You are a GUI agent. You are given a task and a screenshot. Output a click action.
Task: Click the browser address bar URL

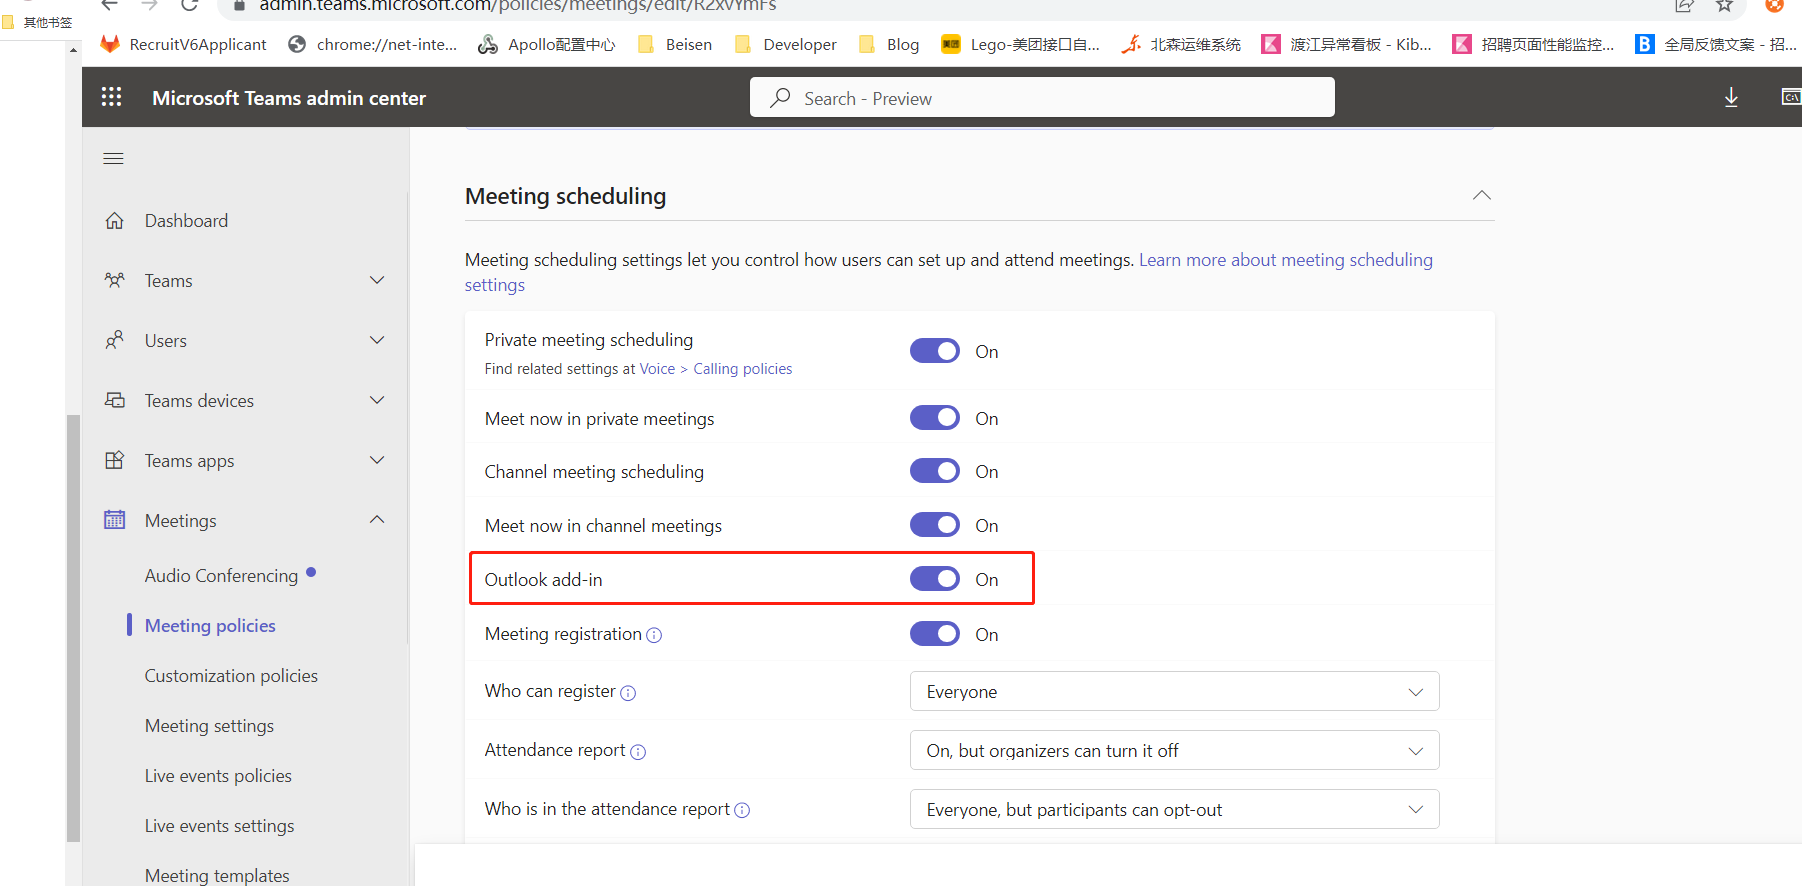(x=518, y=6)
